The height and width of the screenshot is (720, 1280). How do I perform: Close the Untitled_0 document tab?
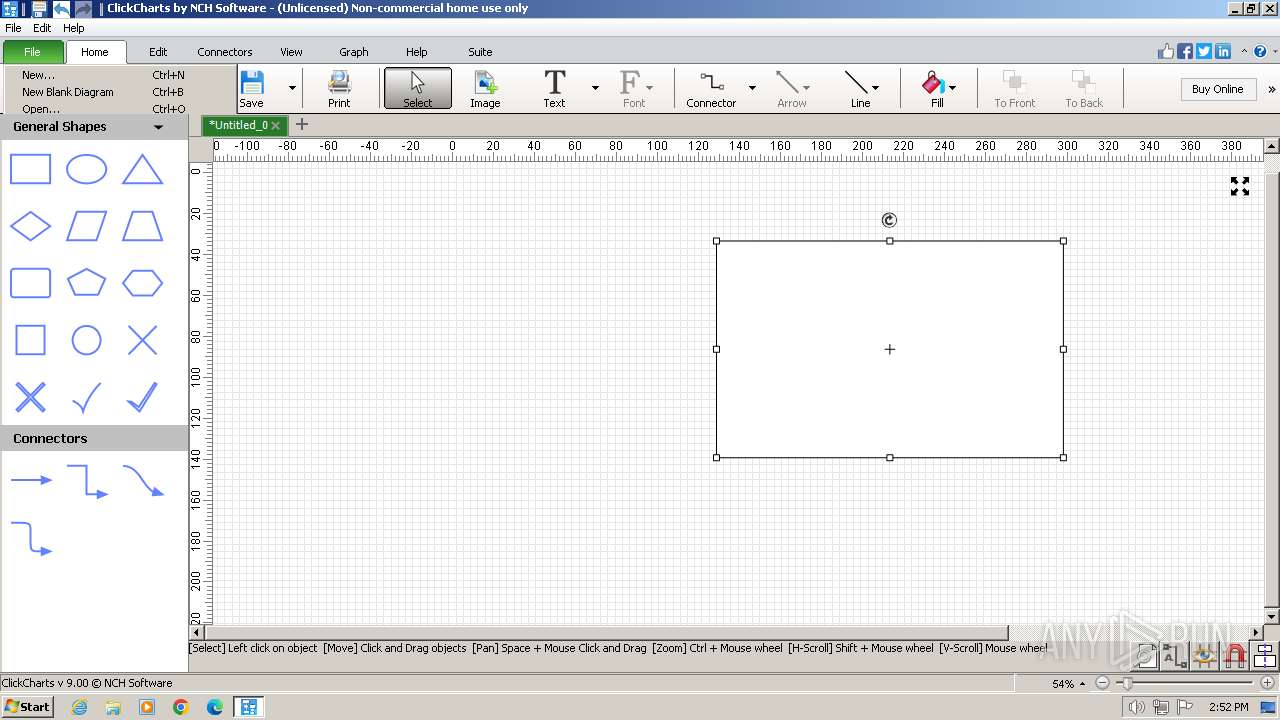click(275, 125)
